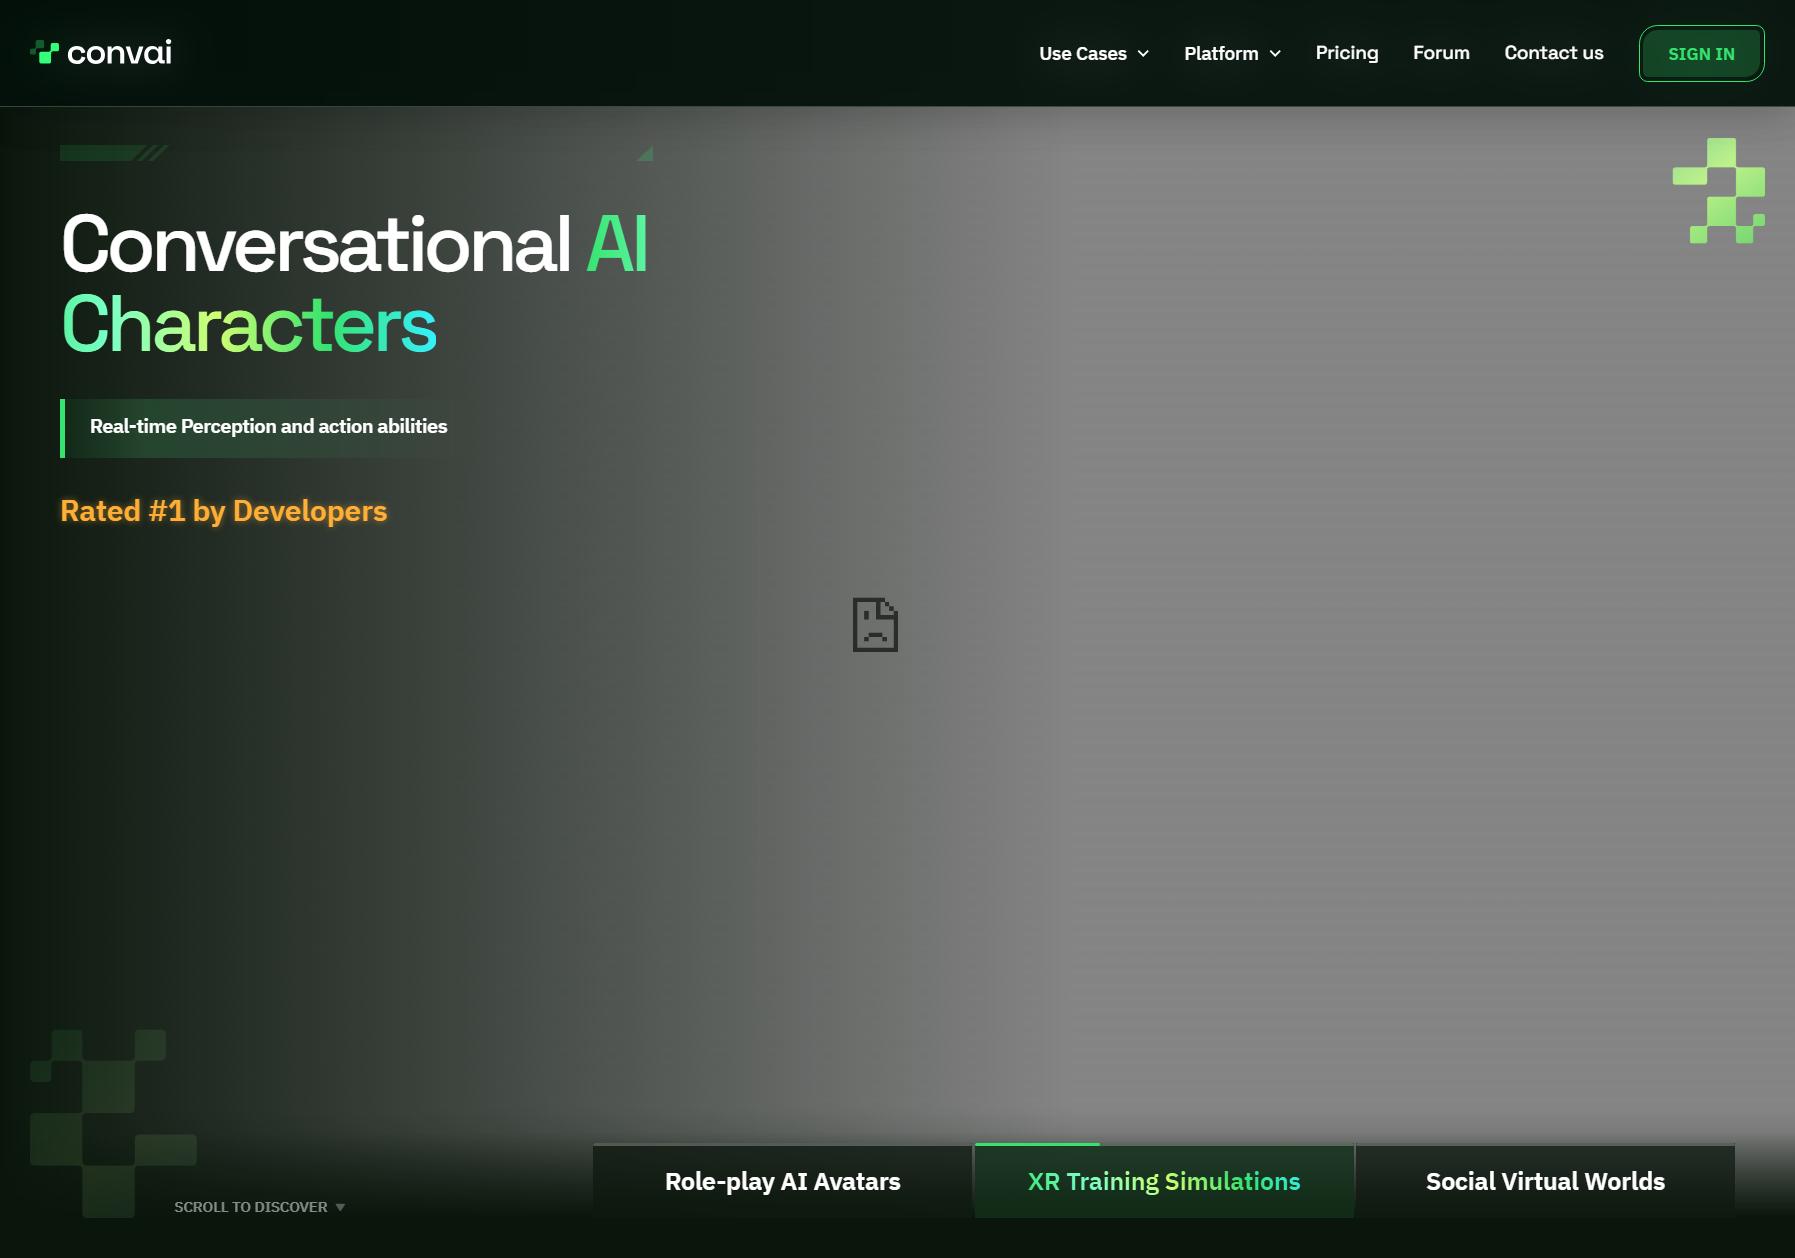This screenshot has height=1258, width=1795.
Task: Select the Social Virtual Worlds tab
Action: (1545, 1181)
